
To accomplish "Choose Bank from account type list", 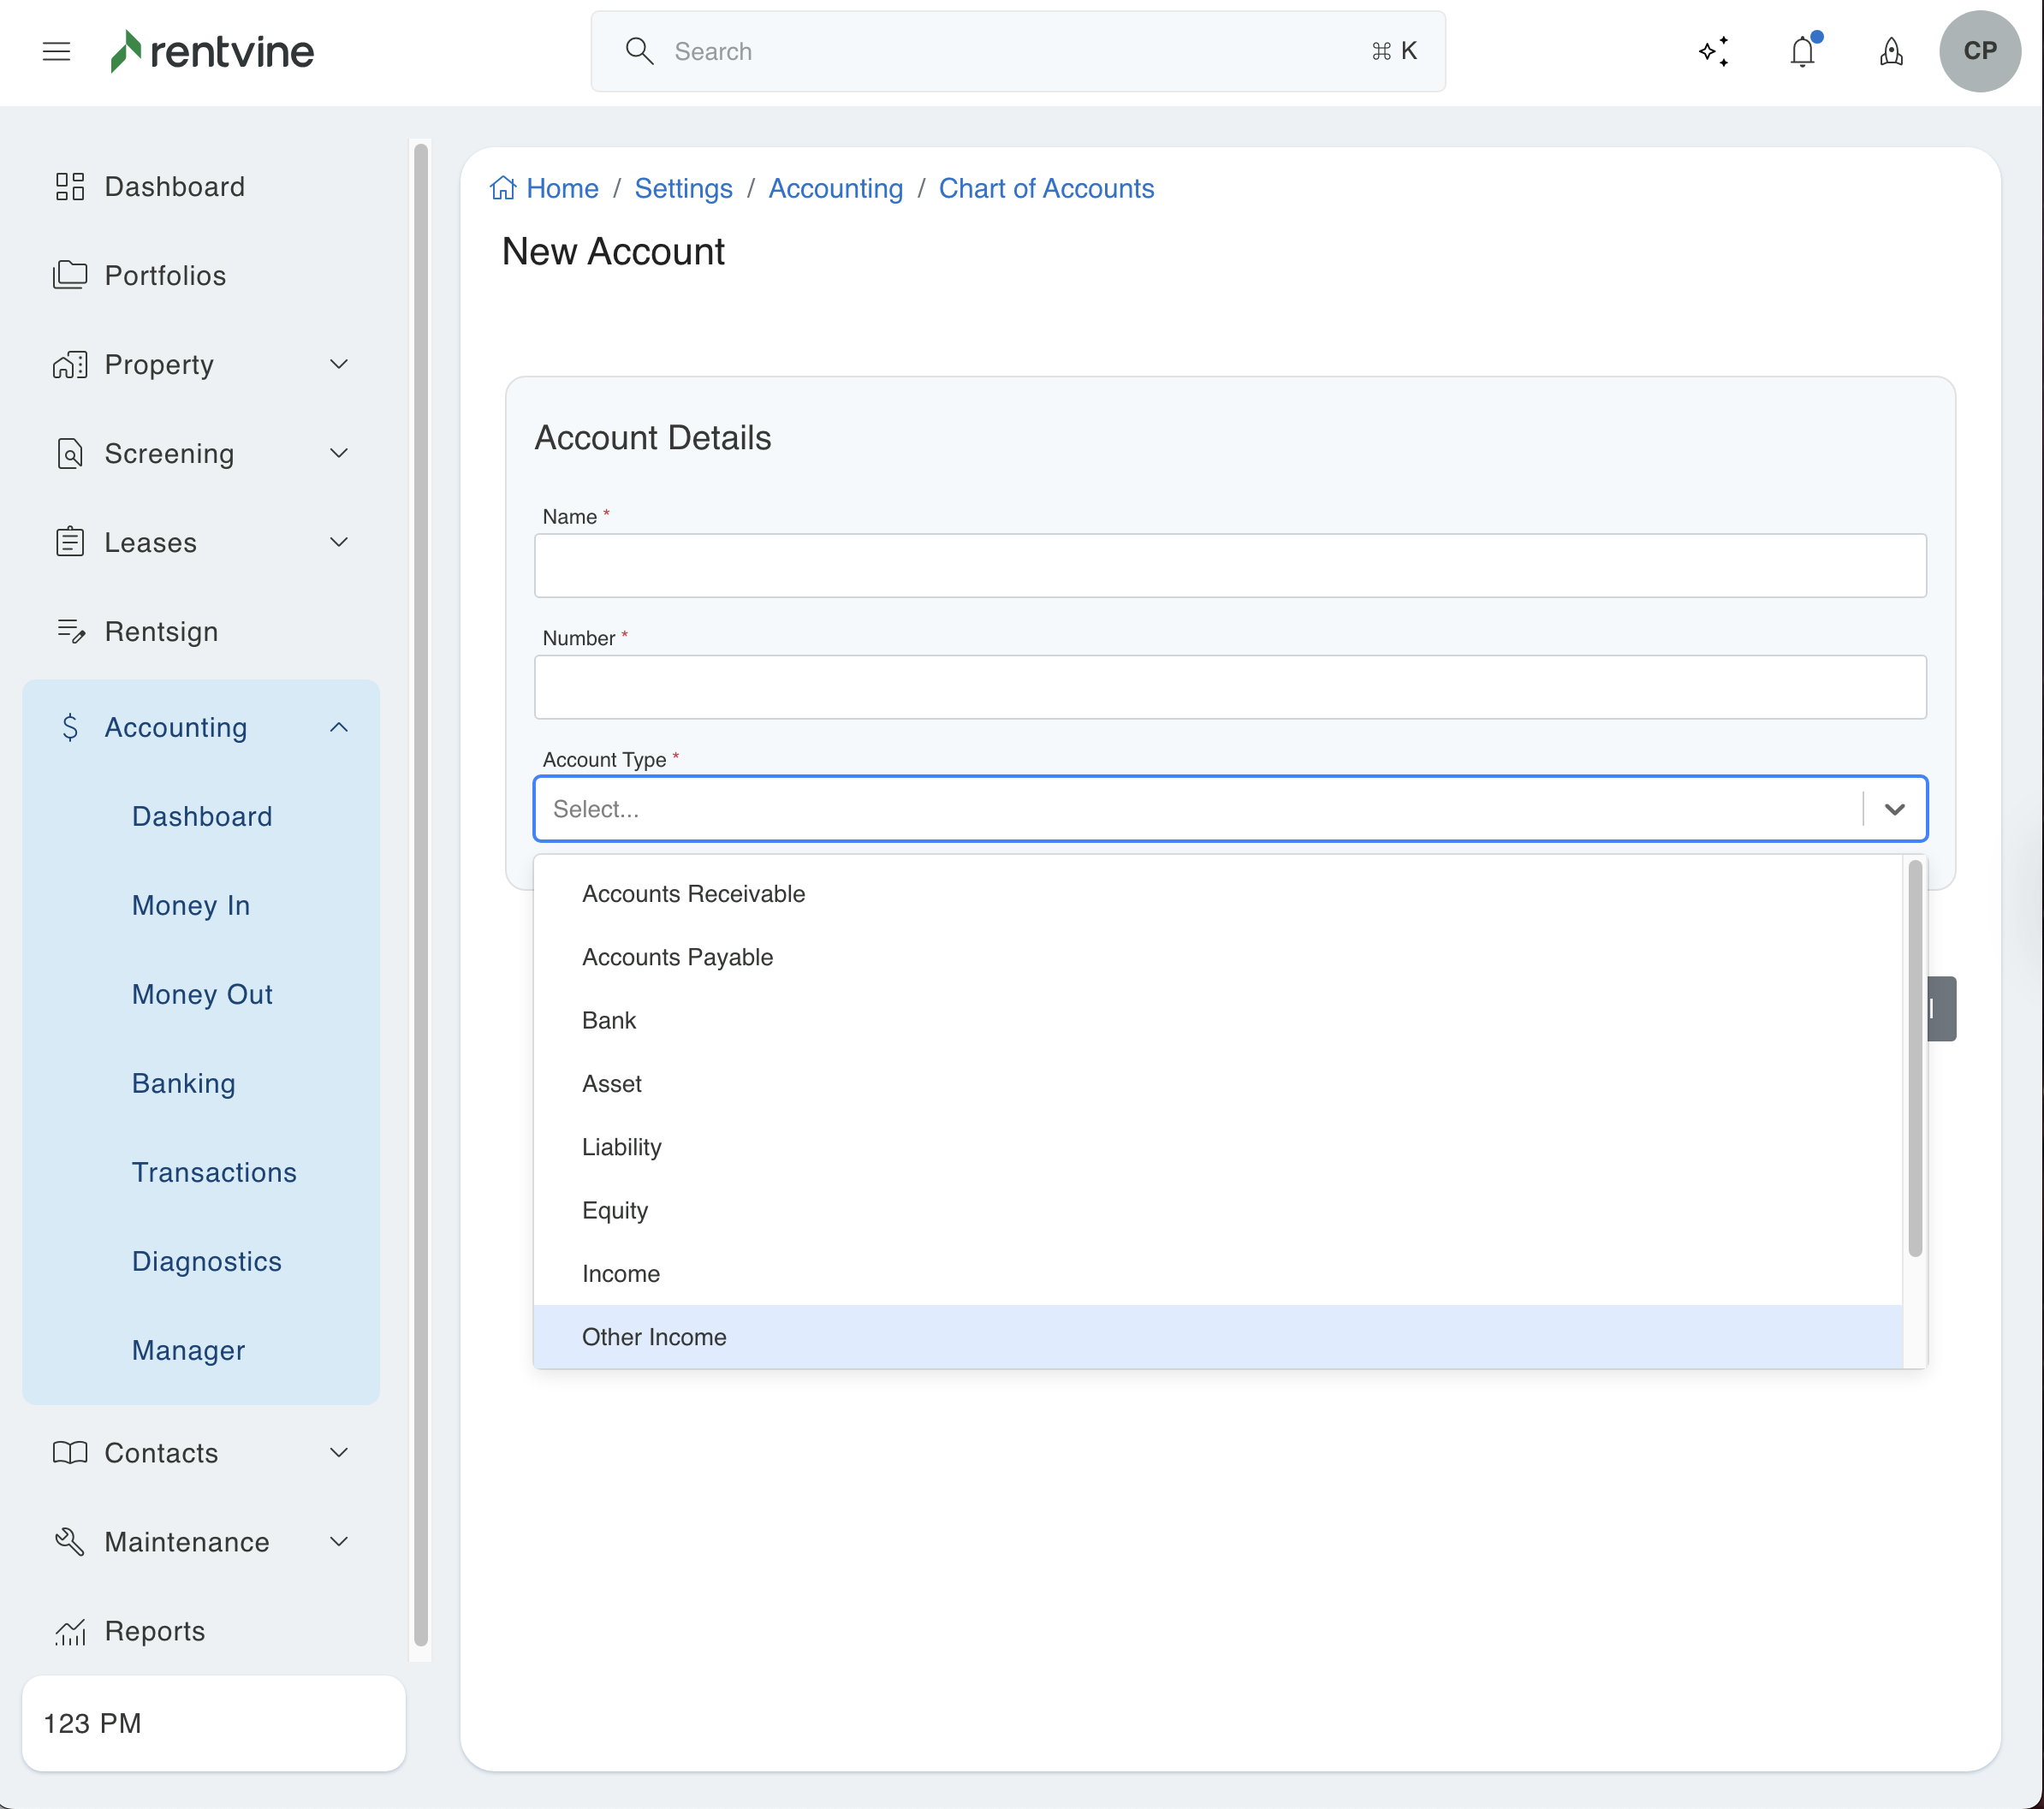I will pyautogui.click(x=608, y=1020).
